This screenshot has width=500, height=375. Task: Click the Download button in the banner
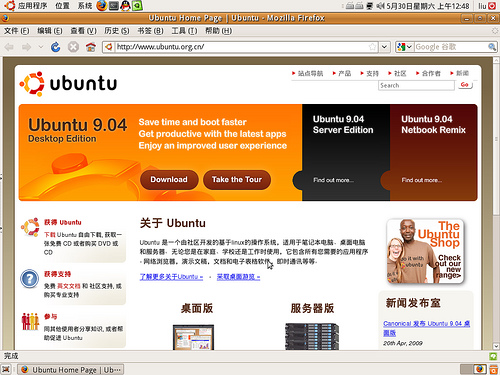[169, 180]
